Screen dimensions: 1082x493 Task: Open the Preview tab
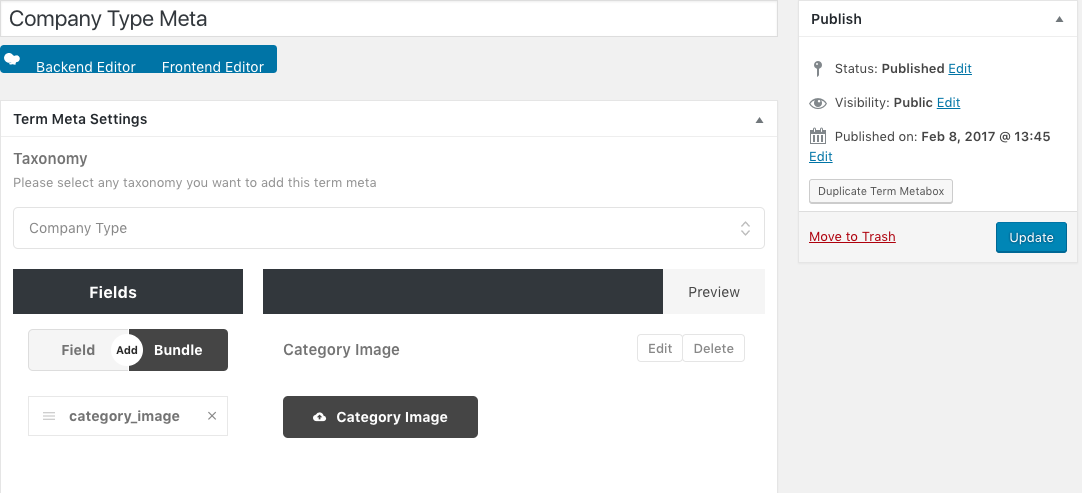714,292
